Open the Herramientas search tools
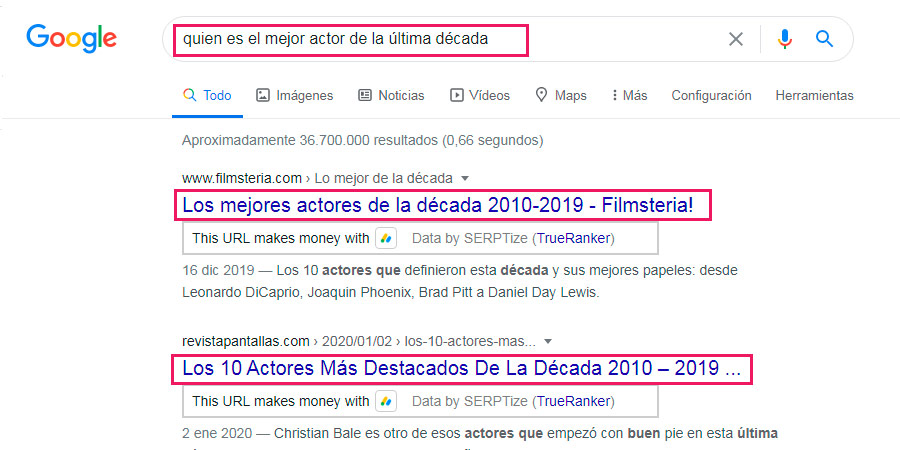Screen dimensions: 900x450 (x=814, y=95)
